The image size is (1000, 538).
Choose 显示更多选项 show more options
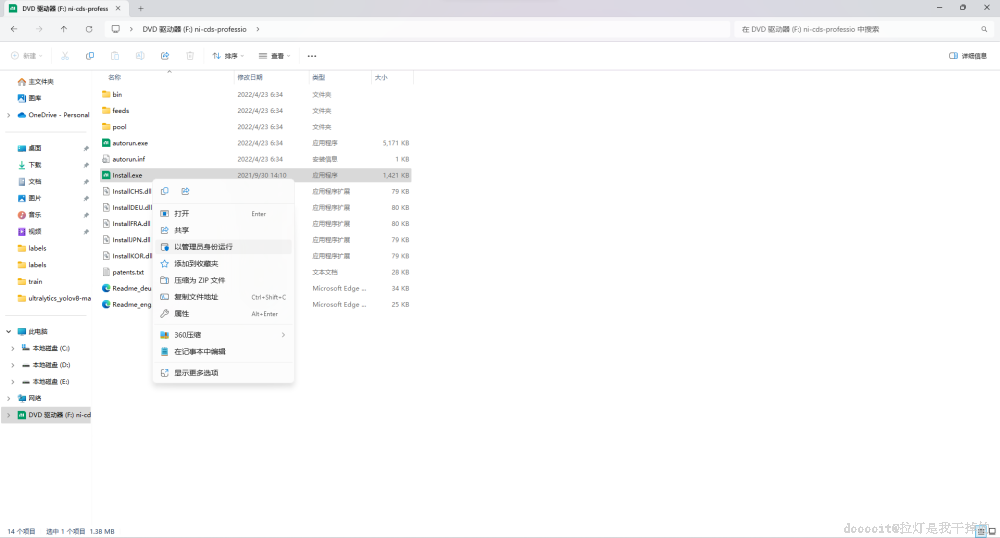[x=223, y=373]
